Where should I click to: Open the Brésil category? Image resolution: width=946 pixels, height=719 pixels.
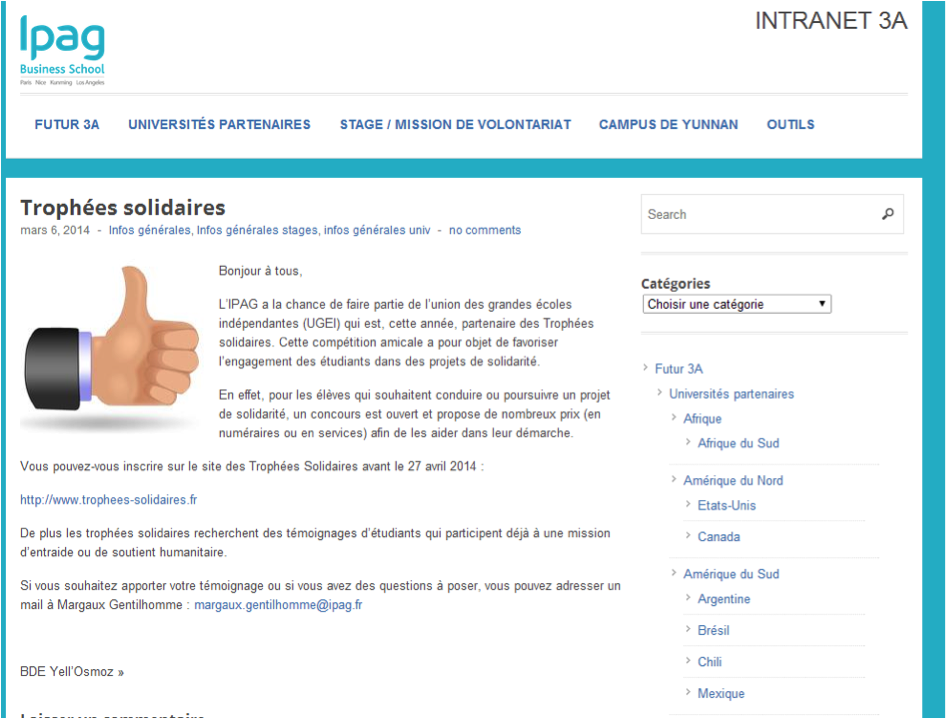tap(714, 630)
